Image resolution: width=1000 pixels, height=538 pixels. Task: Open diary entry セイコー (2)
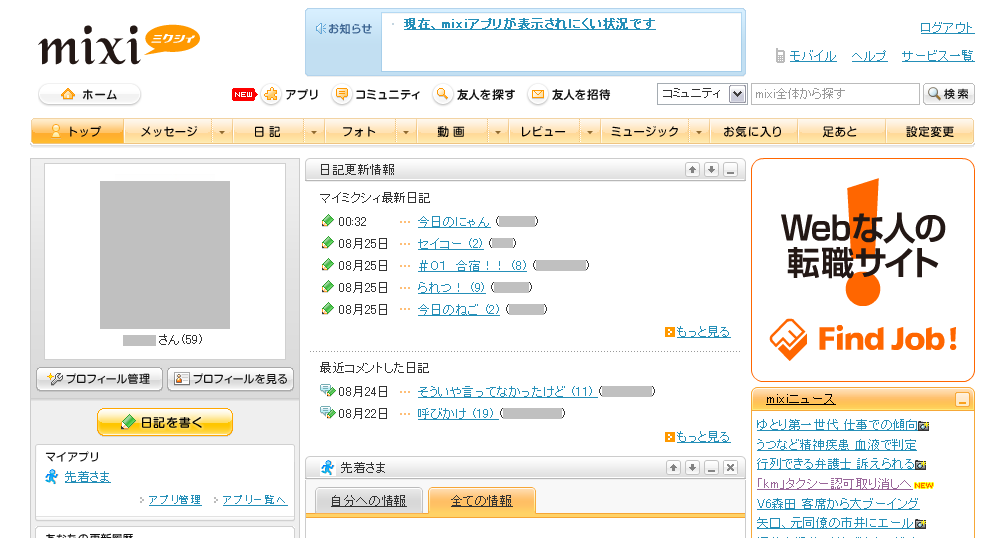450,244
